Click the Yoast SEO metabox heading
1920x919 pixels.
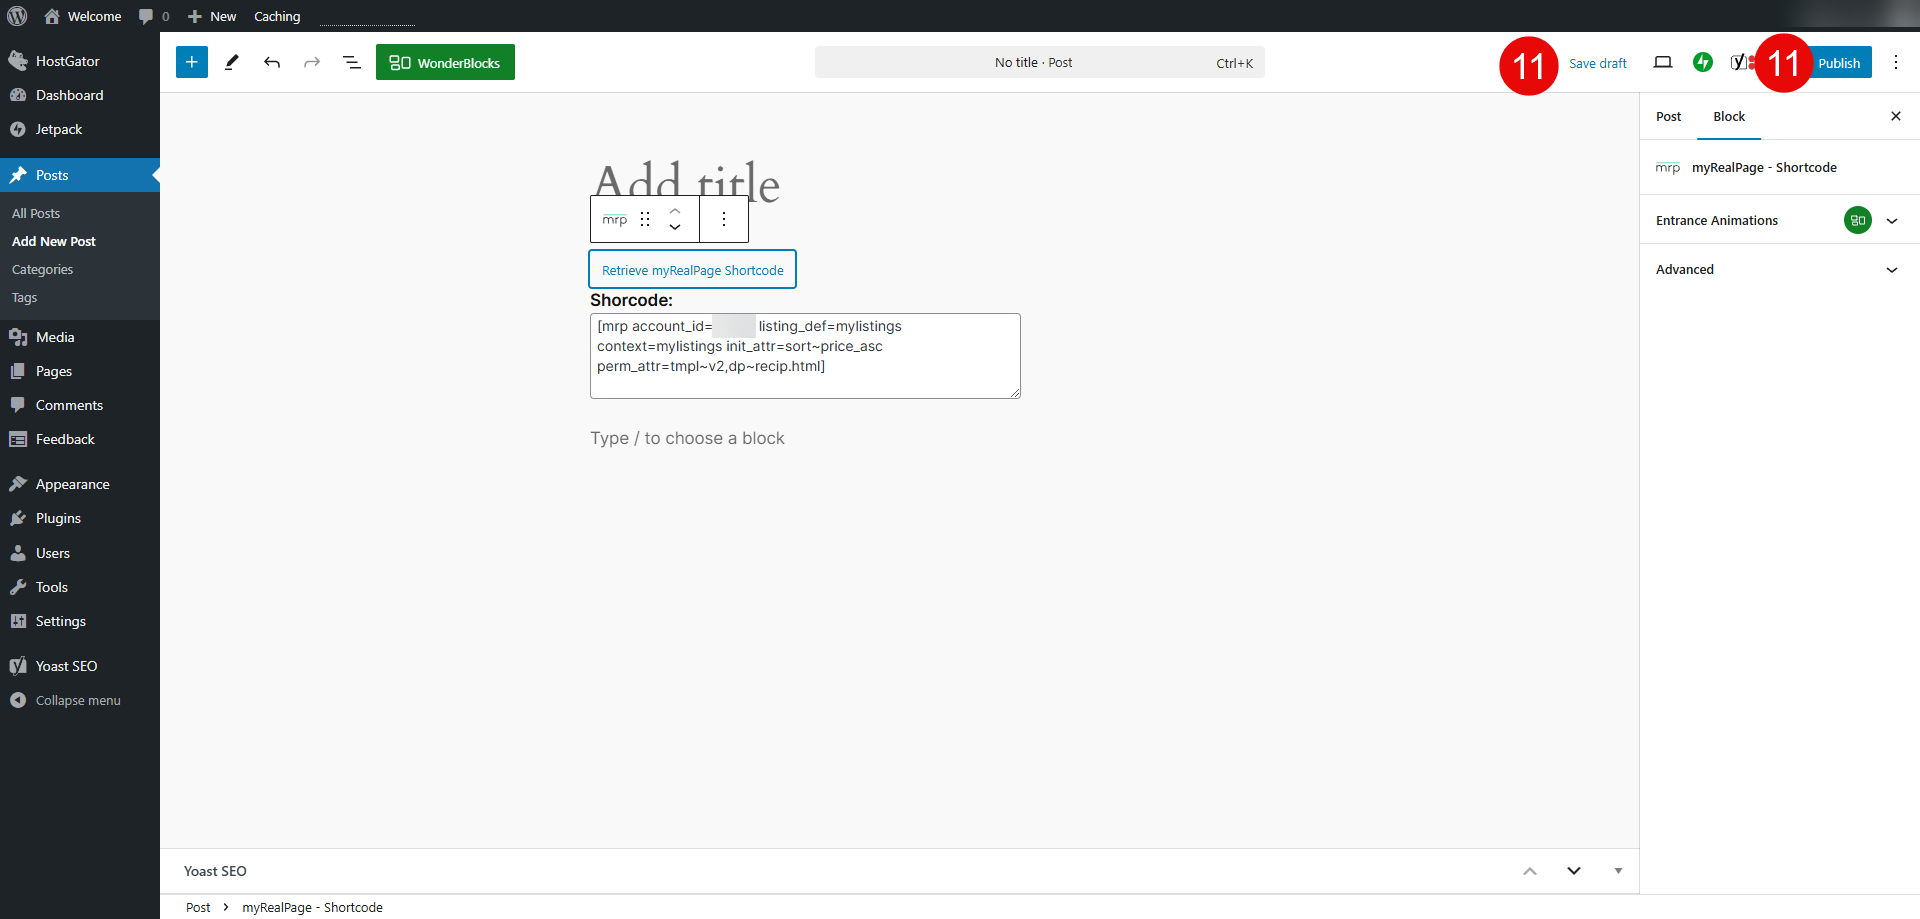(x=215, y=871)
